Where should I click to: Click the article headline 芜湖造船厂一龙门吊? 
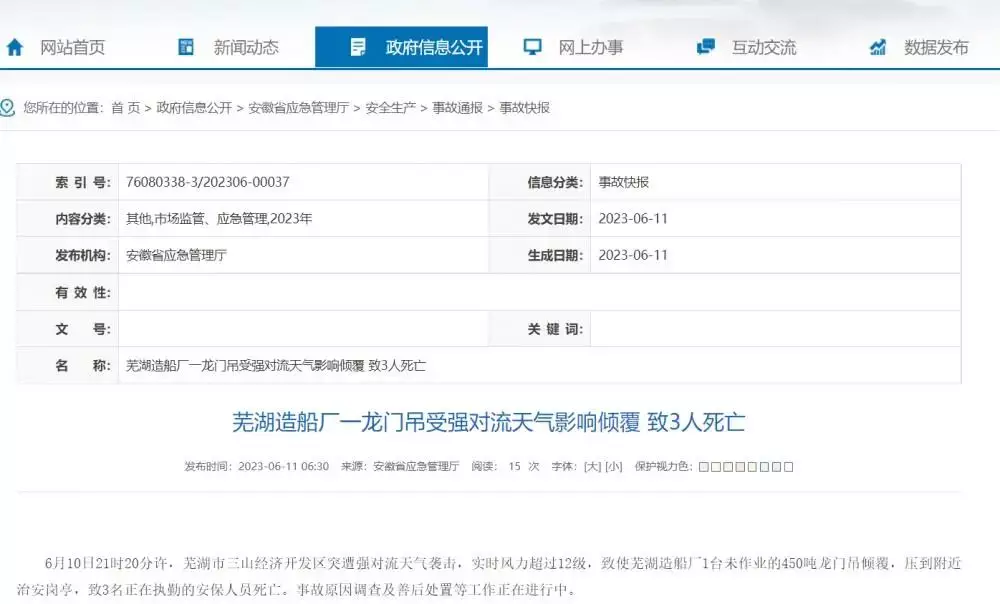click(488, 423)
